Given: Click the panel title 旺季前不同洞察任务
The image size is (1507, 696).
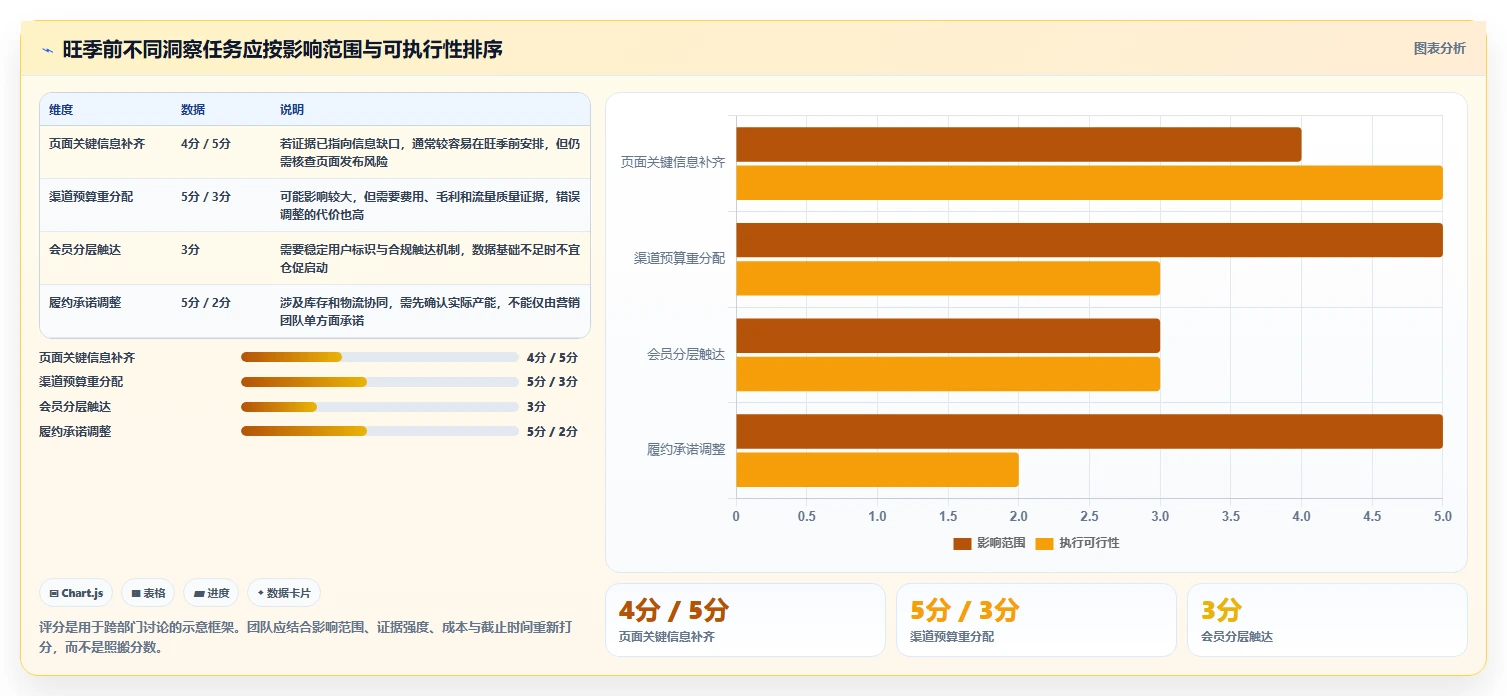Looking at the screenshot, I should (282, 49).
